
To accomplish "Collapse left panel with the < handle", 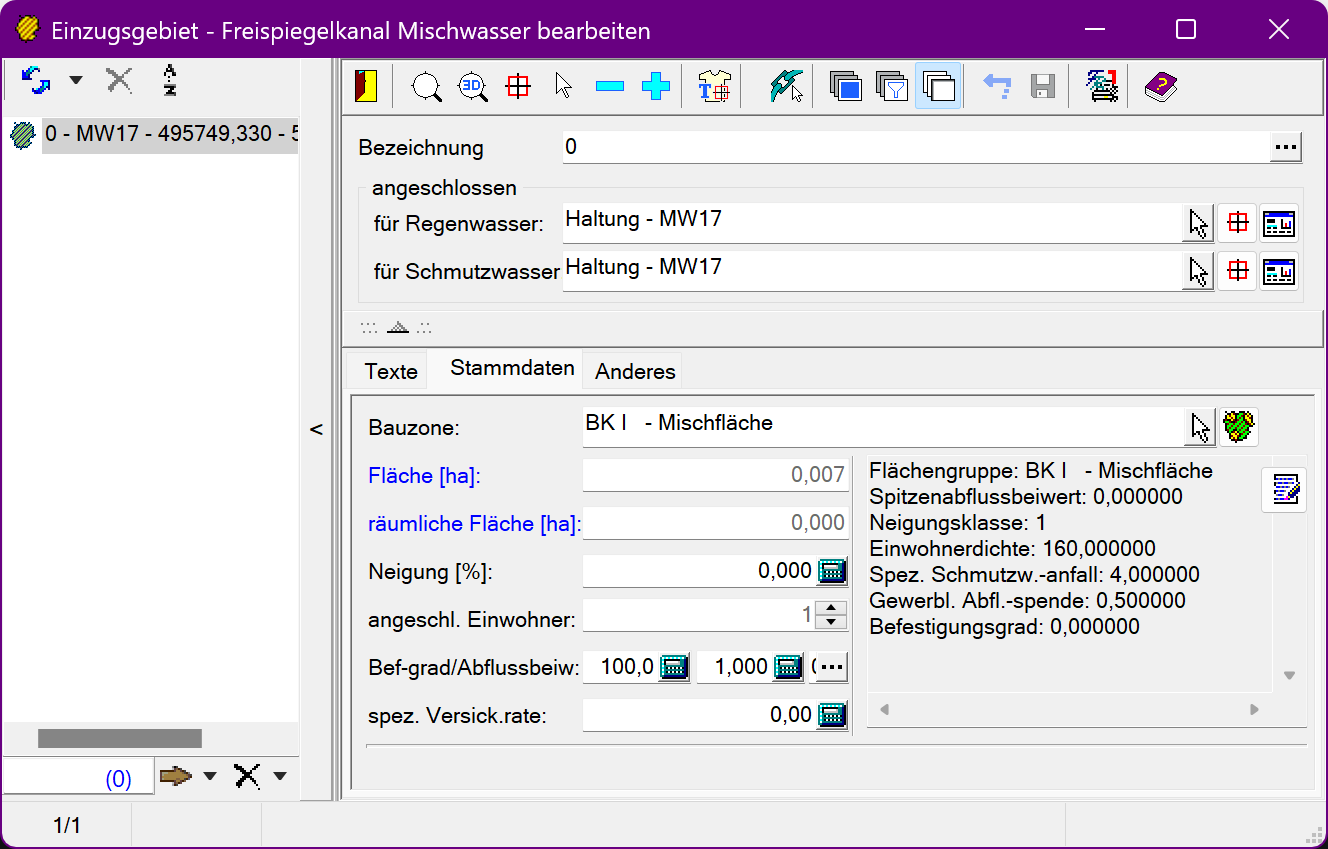I will (x=316, y=429).
